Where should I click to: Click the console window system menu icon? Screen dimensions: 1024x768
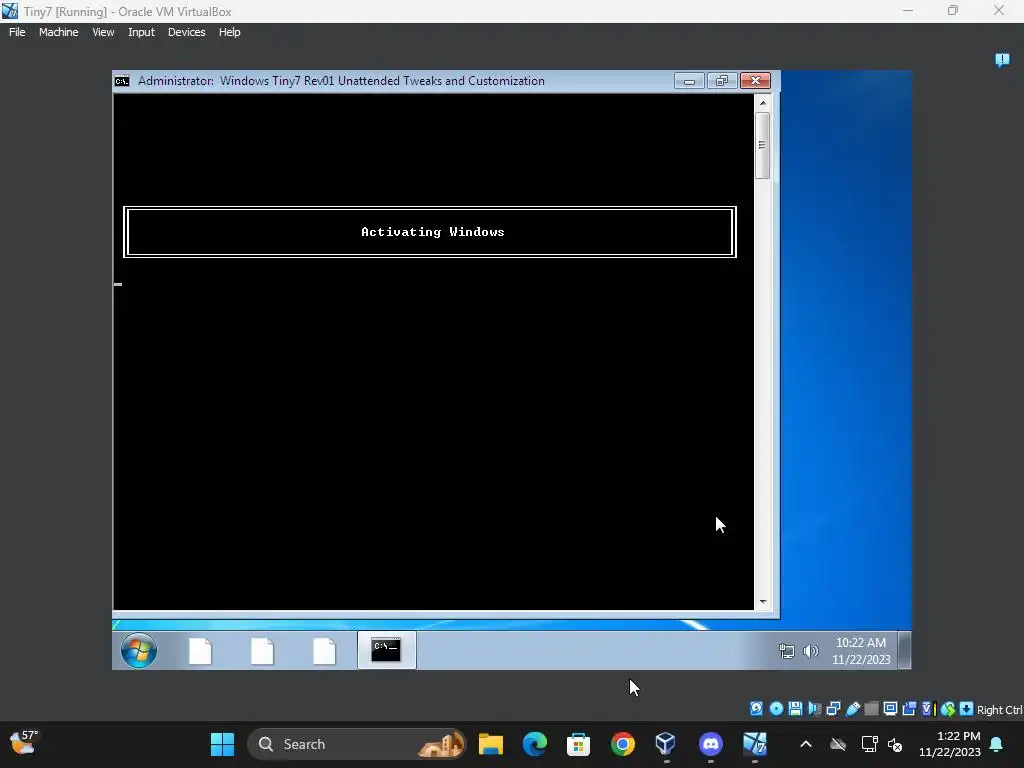click(122, 81)
